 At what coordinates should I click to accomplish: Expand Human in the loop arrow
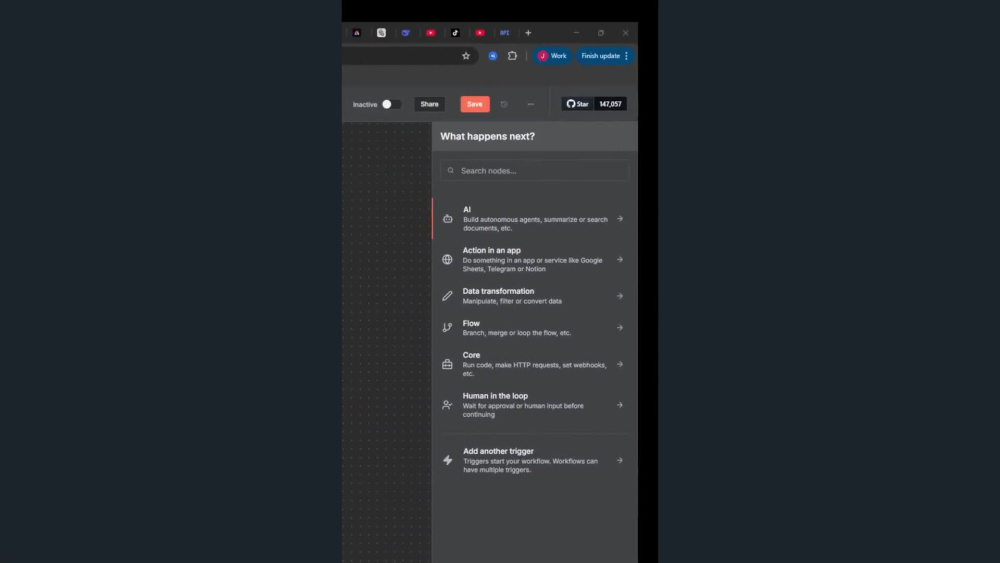pyautogui.click(x=620, y=405)
